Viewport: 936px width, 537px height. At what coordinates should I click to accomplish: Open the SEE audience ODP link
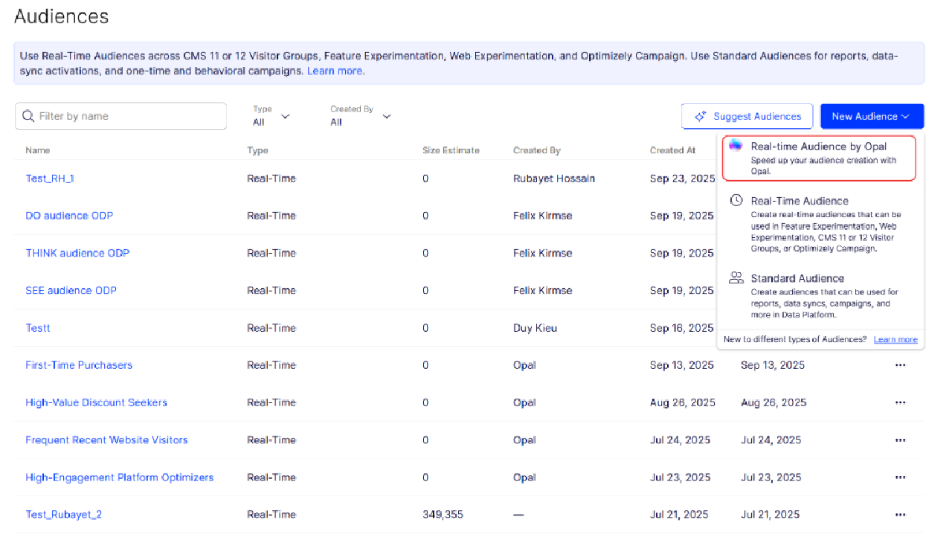pos(71,291)
